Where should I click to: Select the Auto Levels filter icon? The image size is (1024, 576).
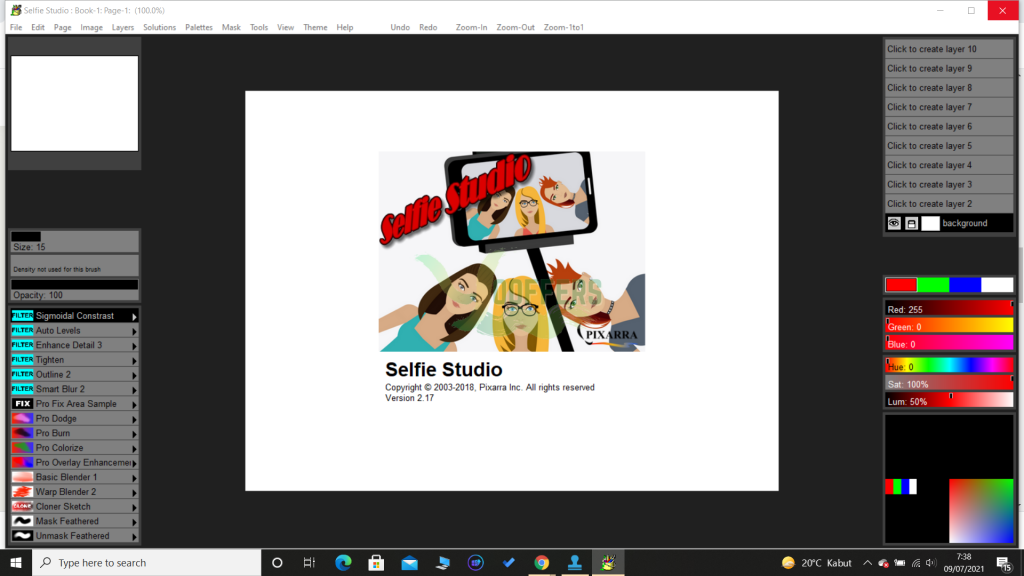22,330
